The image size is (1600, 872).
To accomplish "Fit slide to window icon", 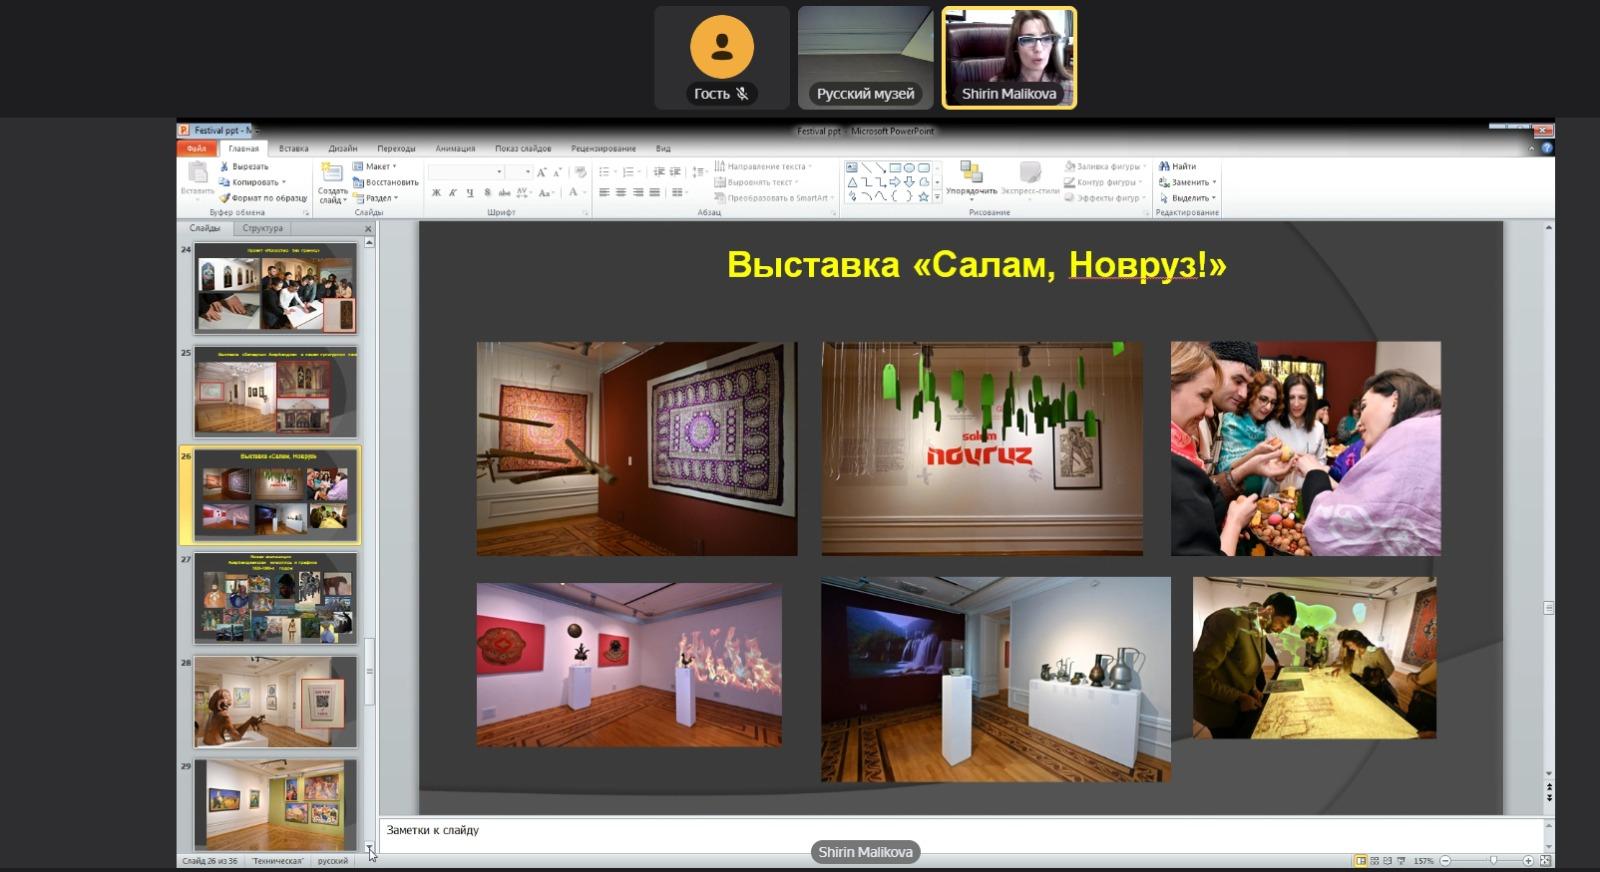I will click(1545, 860).
